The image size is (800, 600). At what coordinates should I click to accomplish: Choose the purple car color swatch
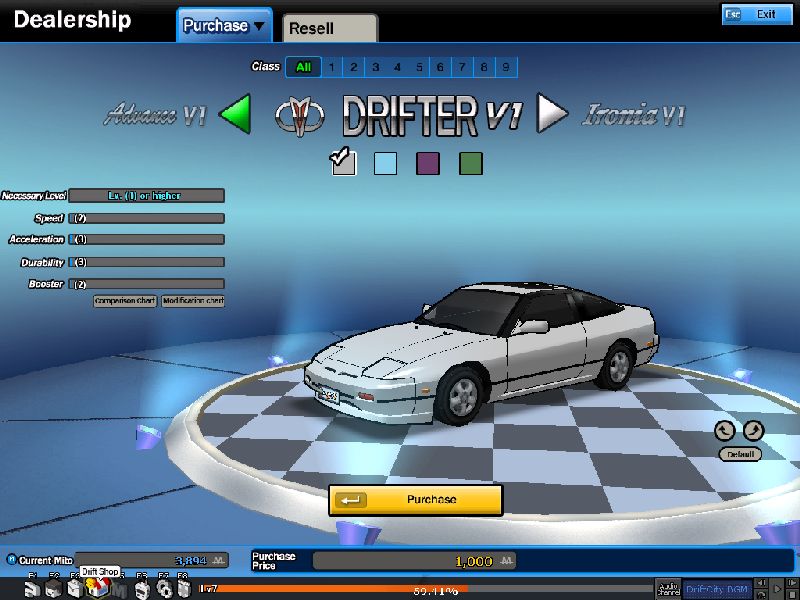[x=428, y=163]
